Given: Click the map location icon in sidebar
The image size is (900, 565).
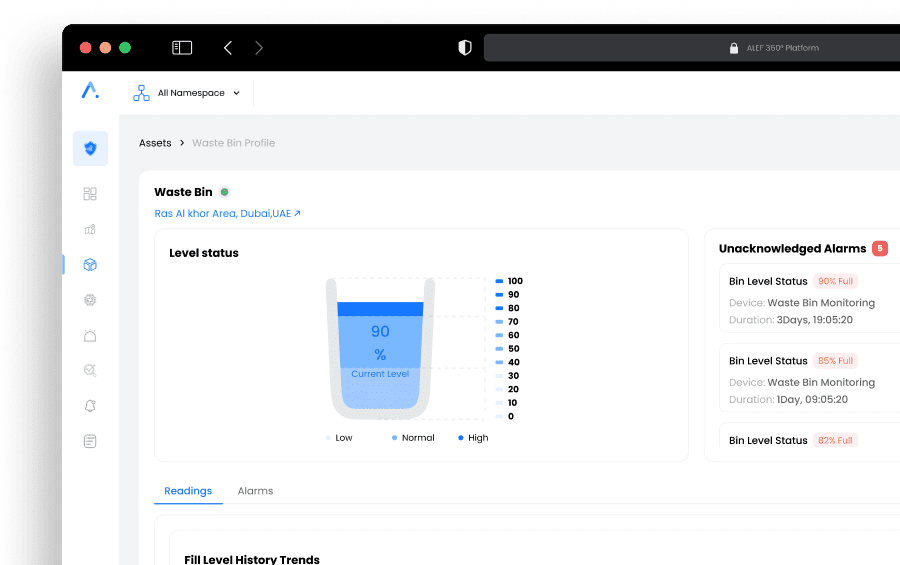Looking at the screenshot, I should 90,229.
